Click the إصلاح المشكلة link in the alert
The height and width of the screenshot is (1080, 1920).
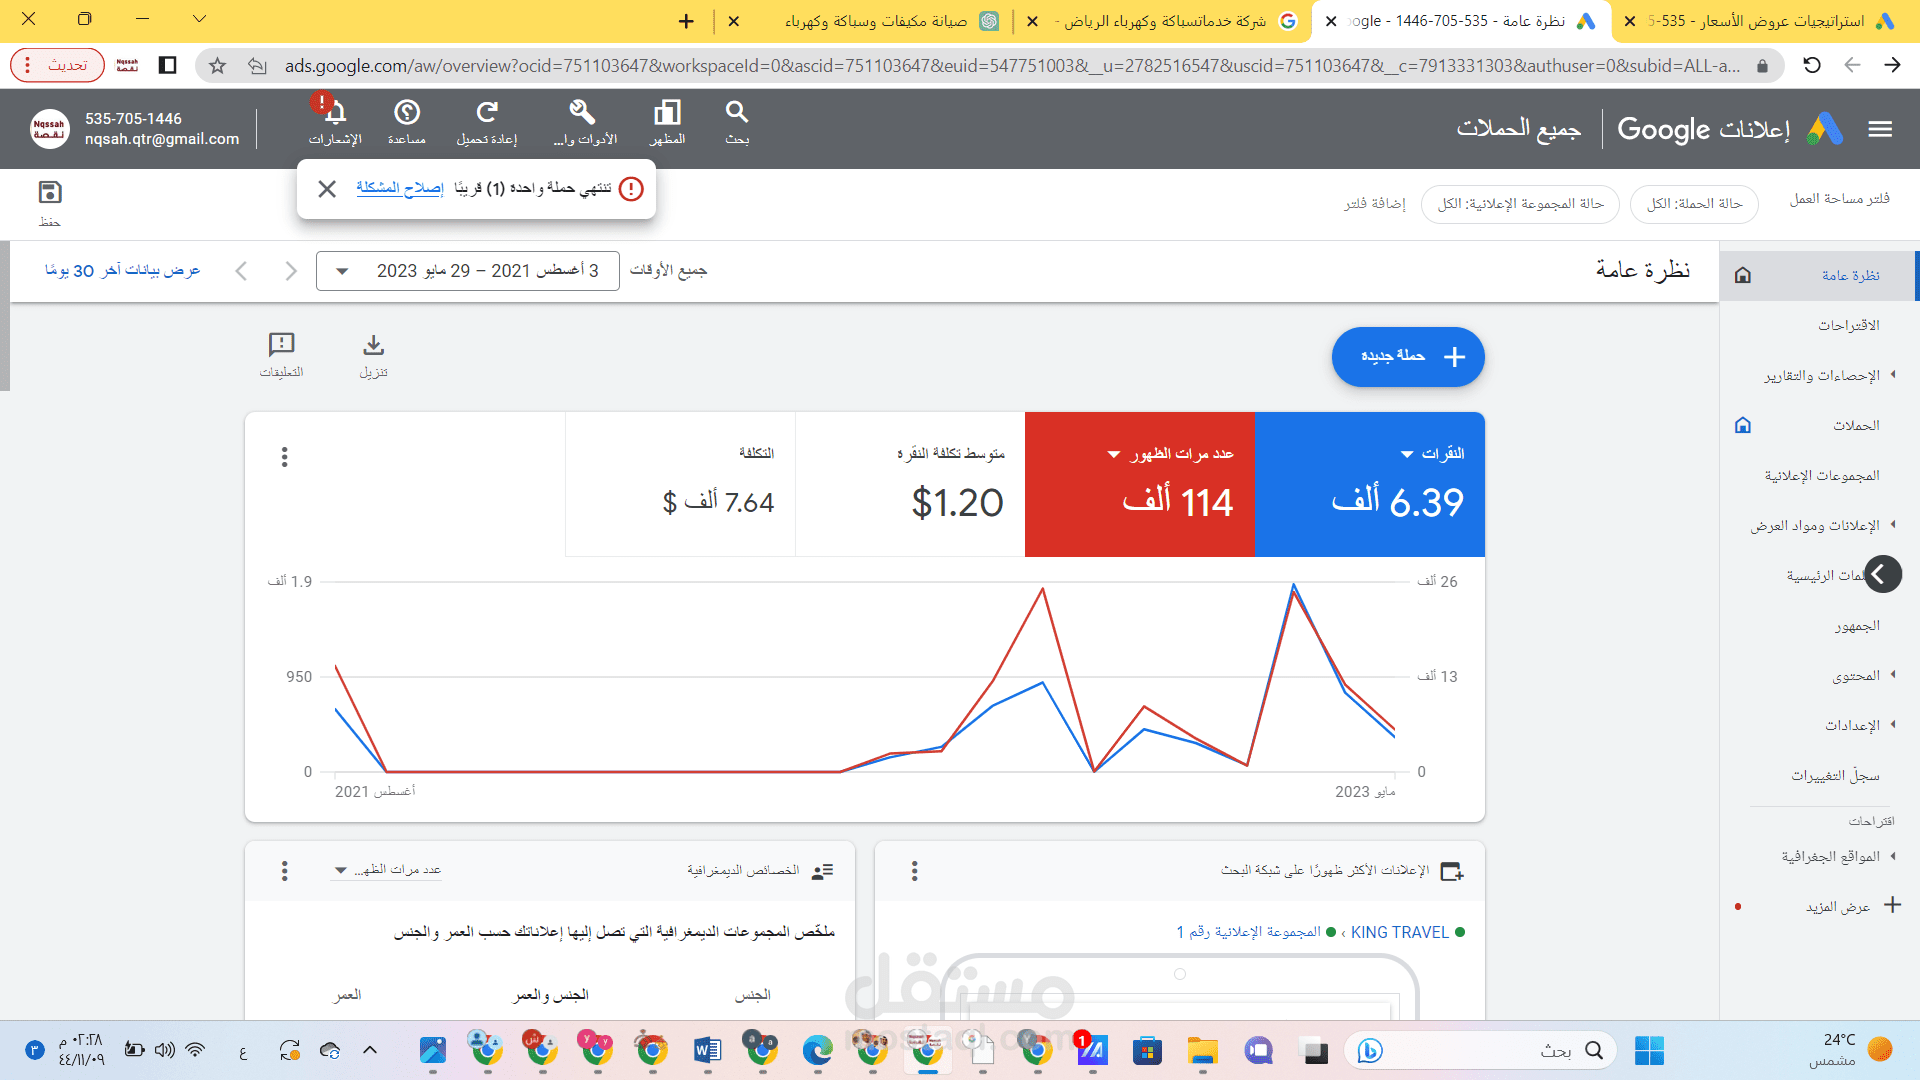400,188
